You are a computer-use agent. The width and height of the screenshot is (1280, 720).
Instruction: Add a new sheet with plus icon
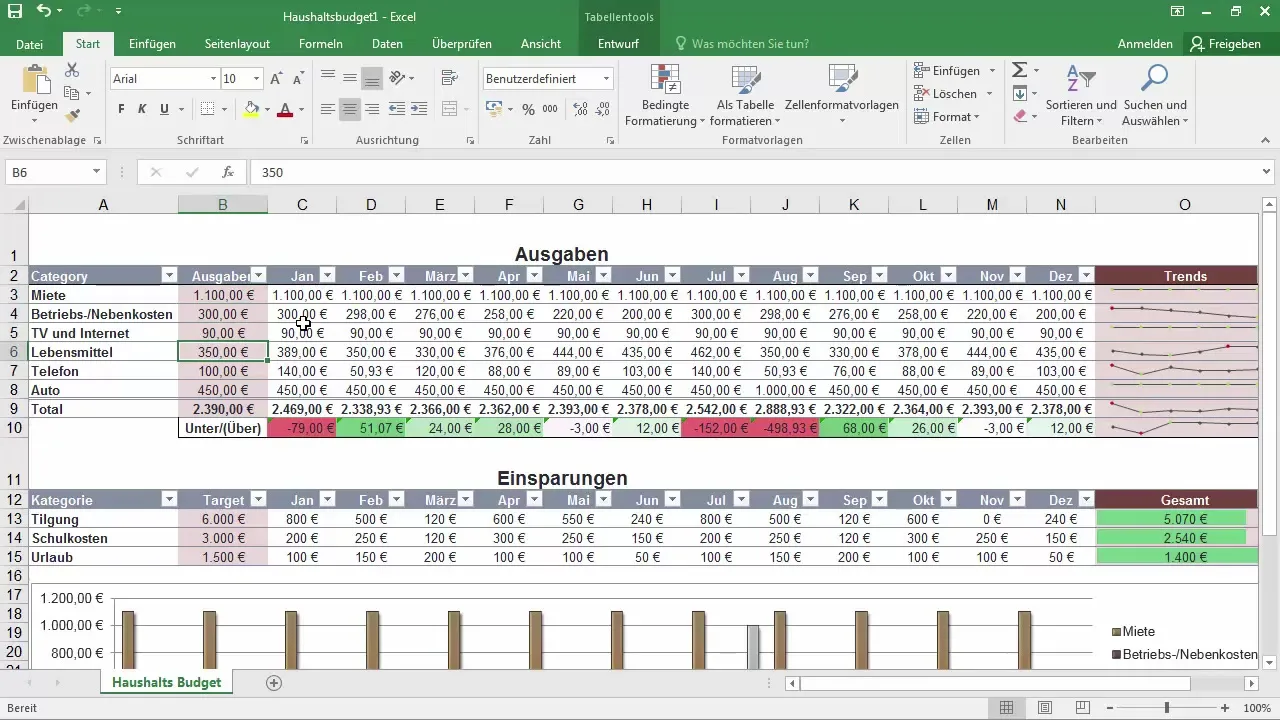(x=274, y=682)
